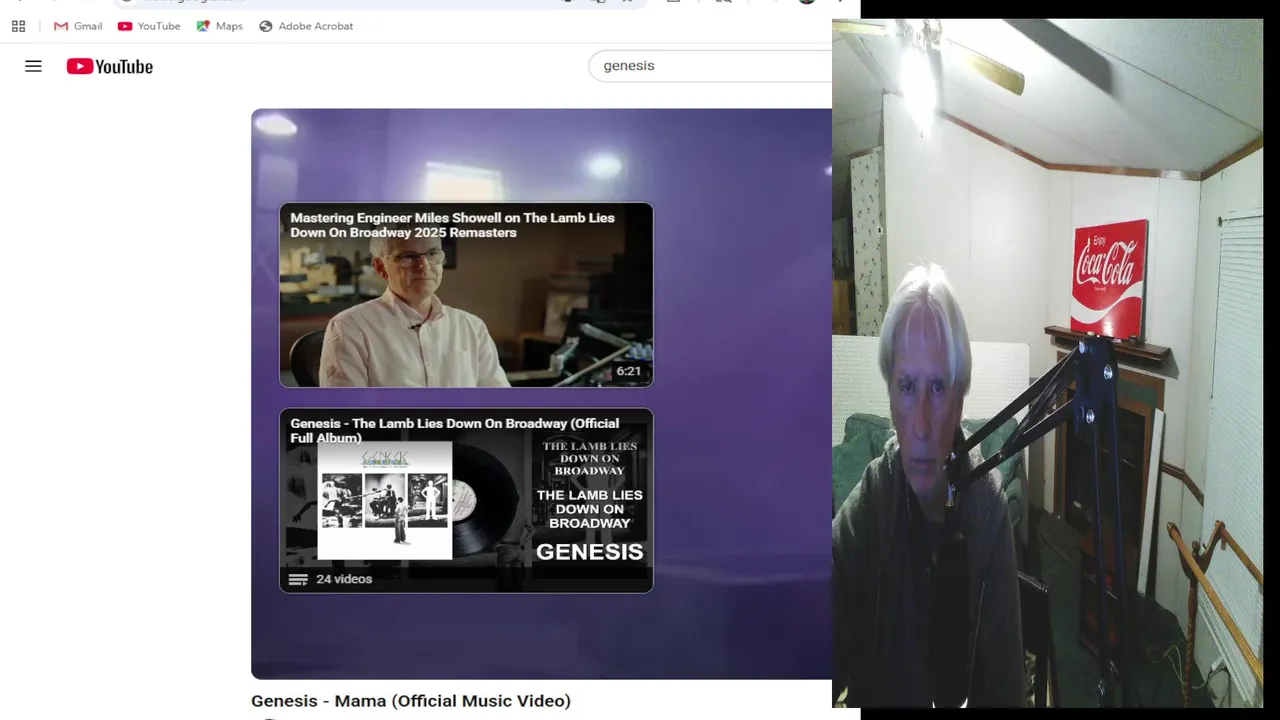Open the Maps bookmark
This screenshot has width=1280, height=720.
[x=219, y=26]
